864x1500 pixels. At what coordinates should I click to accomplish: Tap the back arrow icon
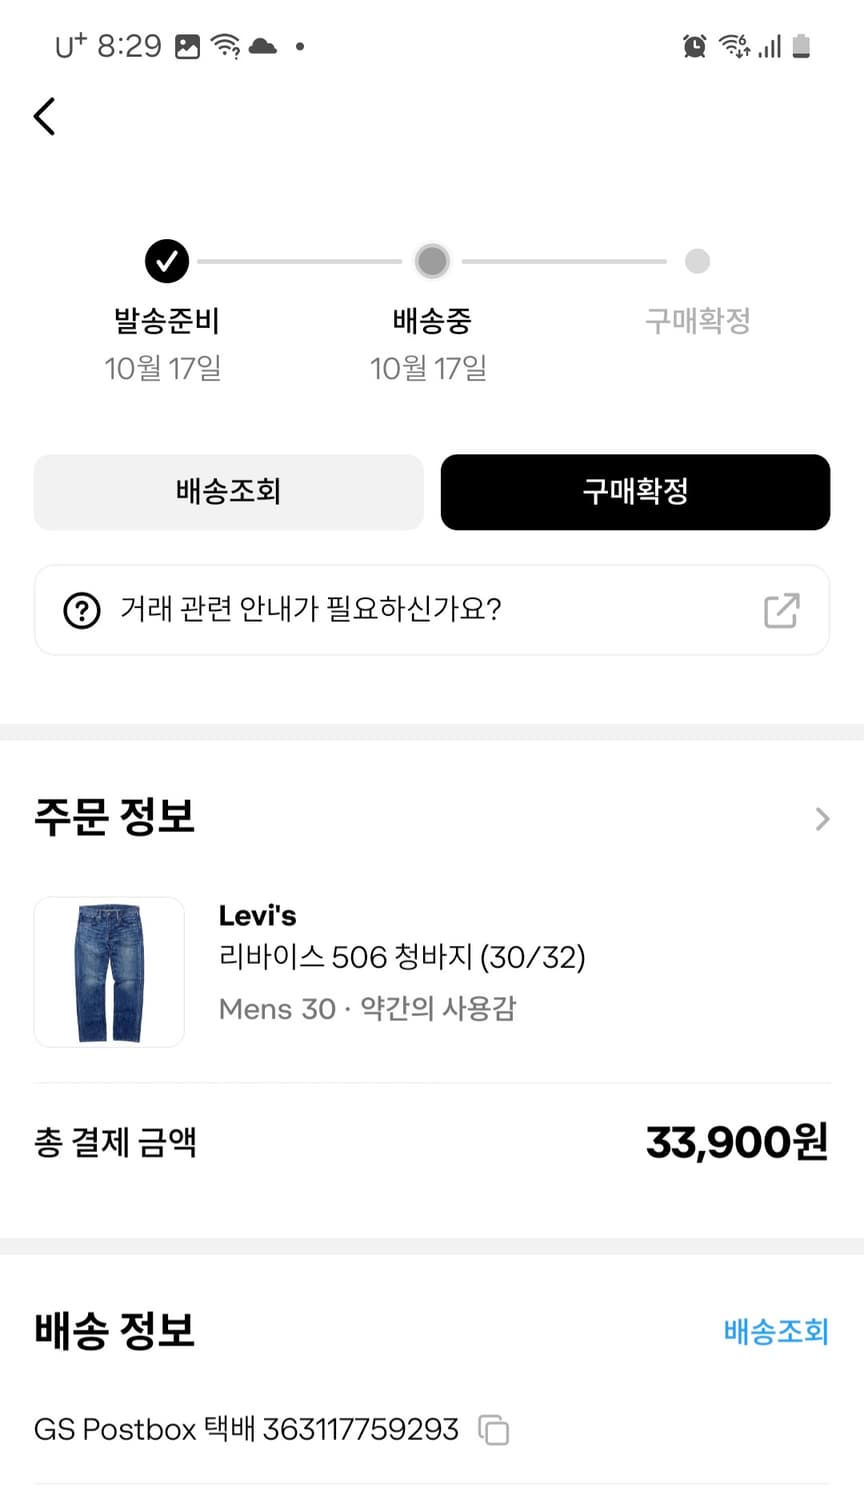44,116
